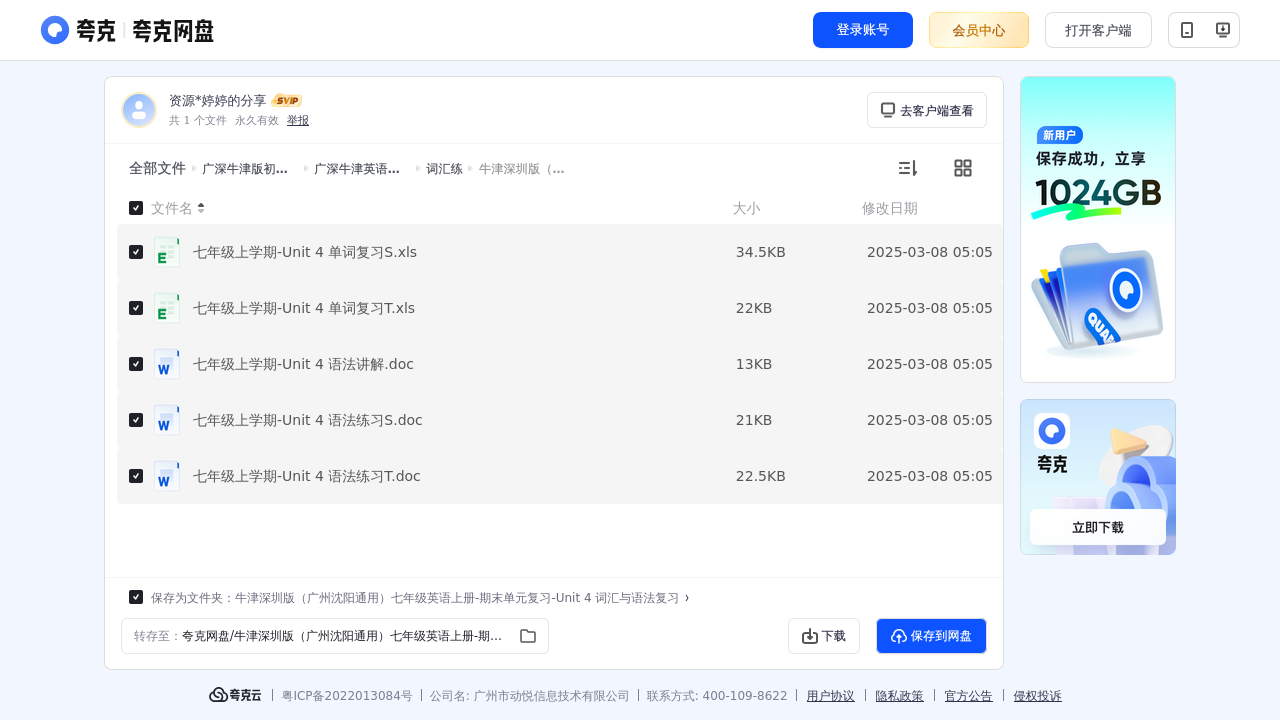Uncheck 七年级上学期-Unit 4 语法讲解.doc
The height and width of the screenshot is (720, 1280).
click(x=136, y=364)
